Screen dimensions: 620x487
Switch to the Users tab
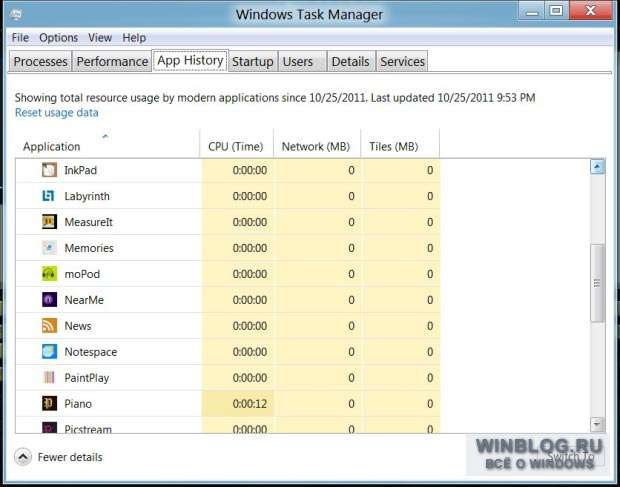(x=302, y=61)
